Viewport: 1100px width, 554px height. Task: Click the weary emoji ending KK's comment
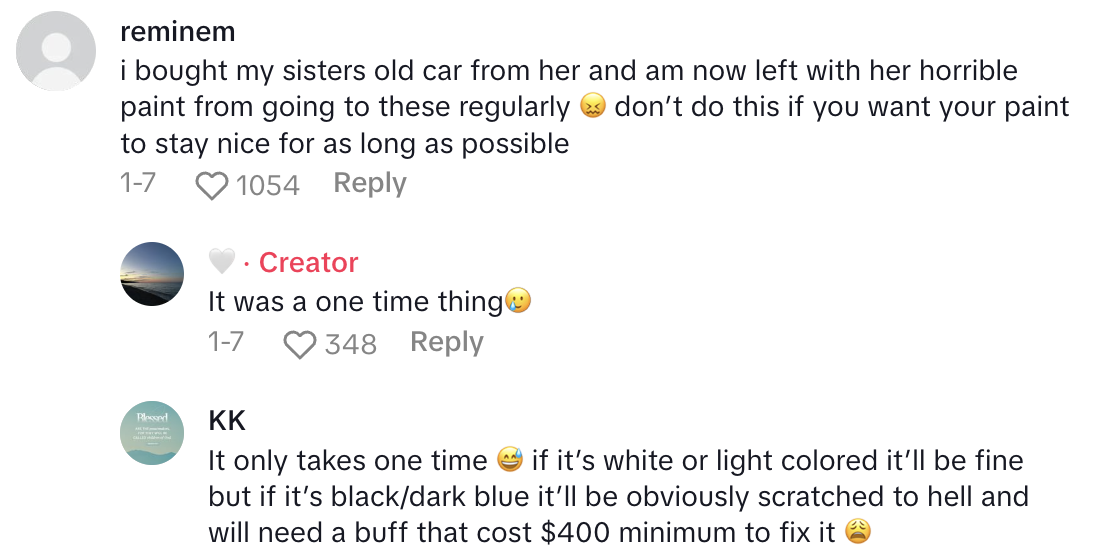(857, 531)
